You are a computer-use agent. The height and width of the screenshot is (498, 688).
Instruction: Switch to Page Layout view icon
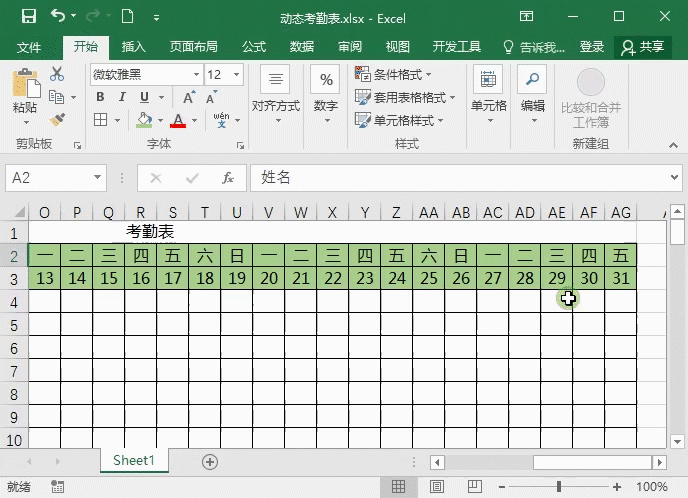point(437,487)
